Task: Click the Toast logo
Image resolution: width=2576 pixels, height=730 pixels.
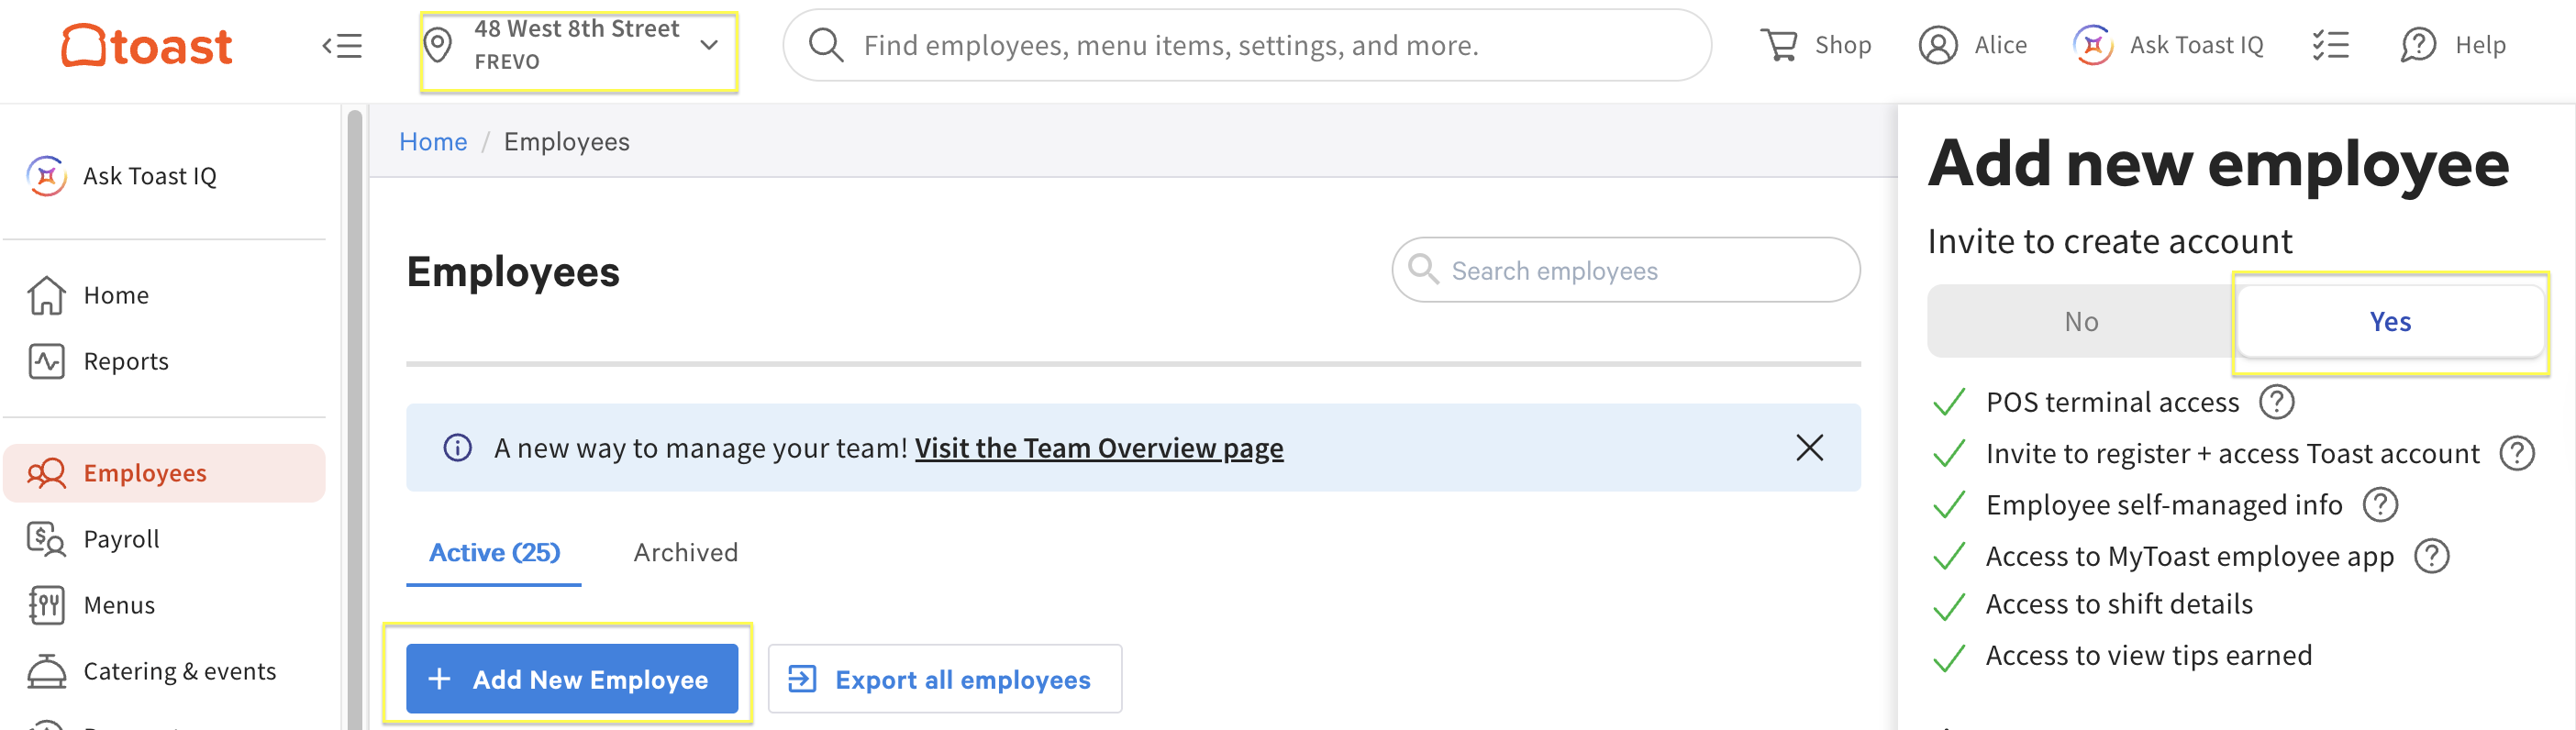Action: pyautogui.click(x=147, y=45)
